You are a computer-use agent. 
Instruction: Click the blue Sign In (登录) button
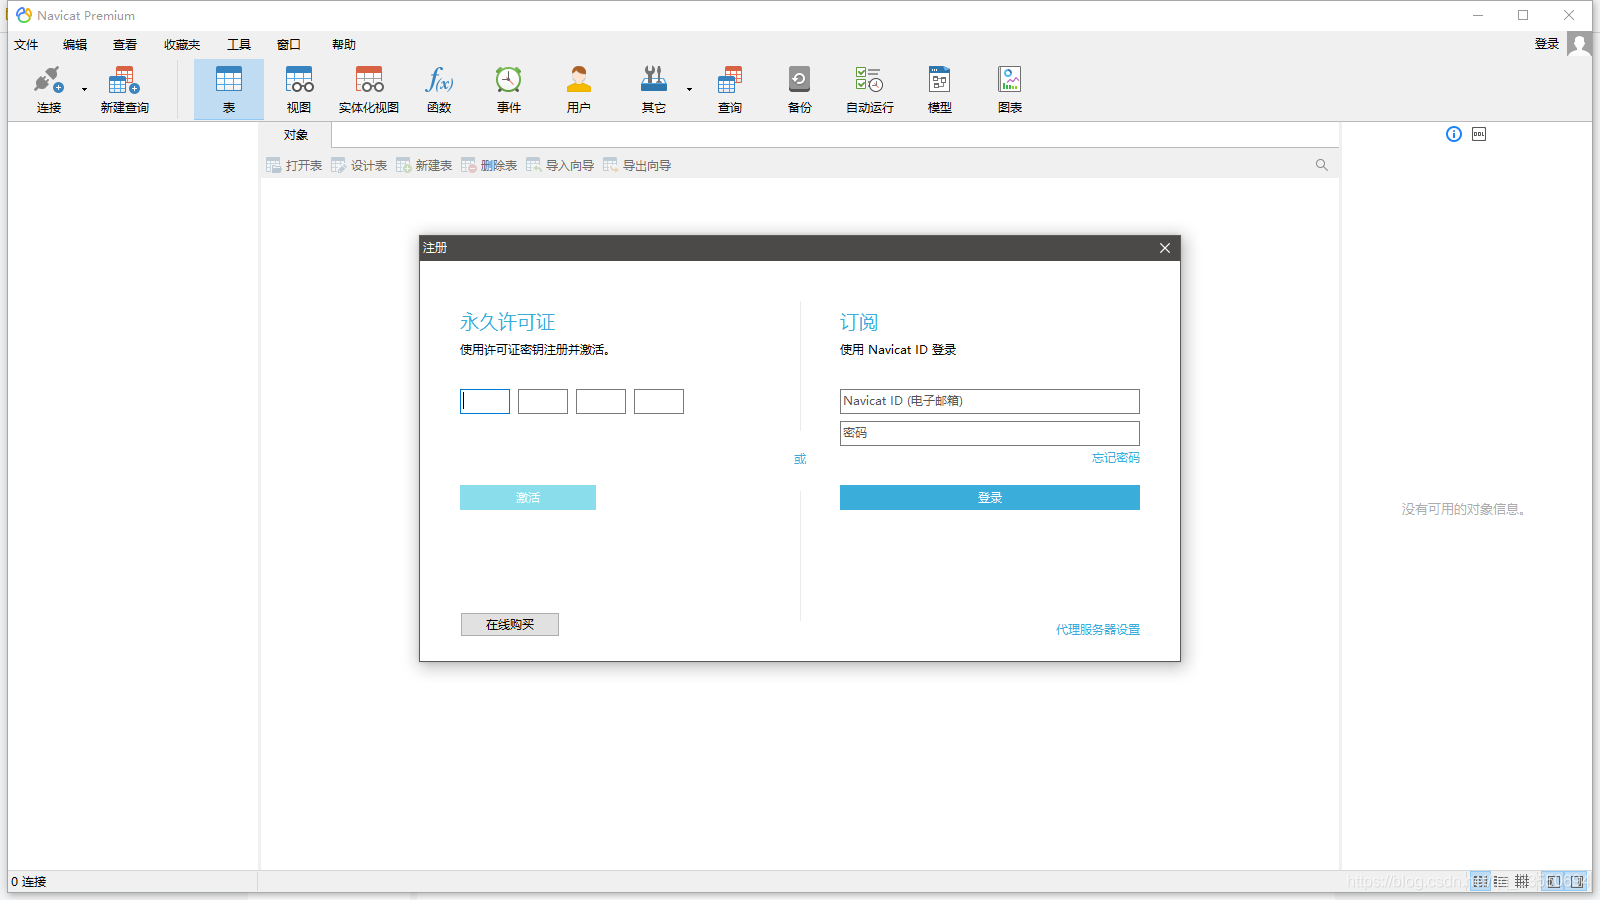coord(990,497)
